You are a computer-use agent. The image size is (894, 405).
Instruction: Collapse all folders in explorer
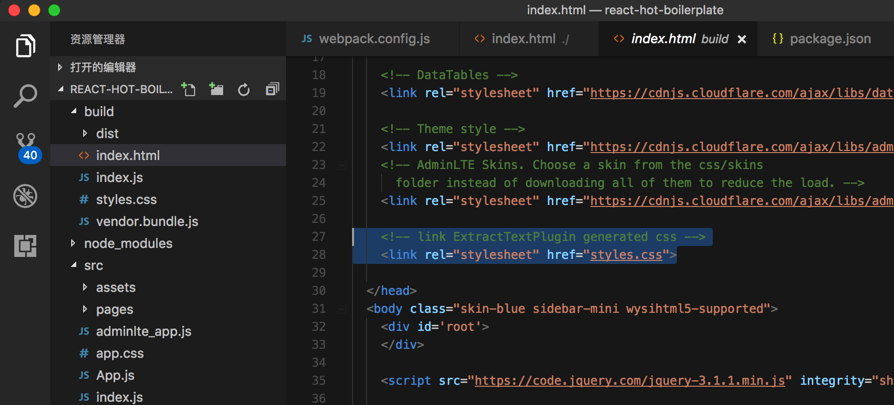(x=272, y=90)
